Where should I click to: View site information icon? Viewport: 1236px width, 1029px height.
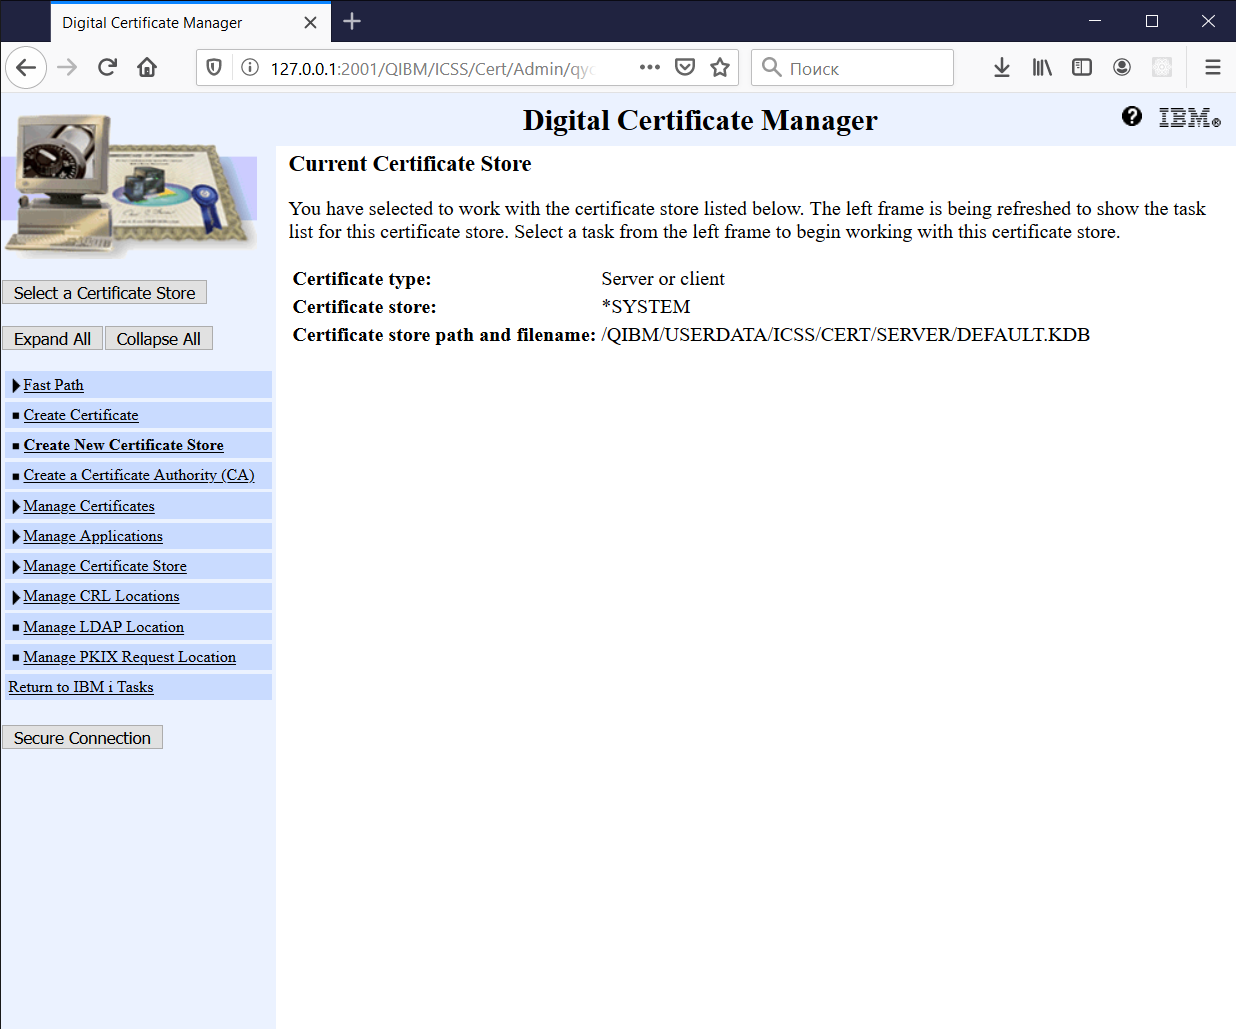tap(250, 68)
